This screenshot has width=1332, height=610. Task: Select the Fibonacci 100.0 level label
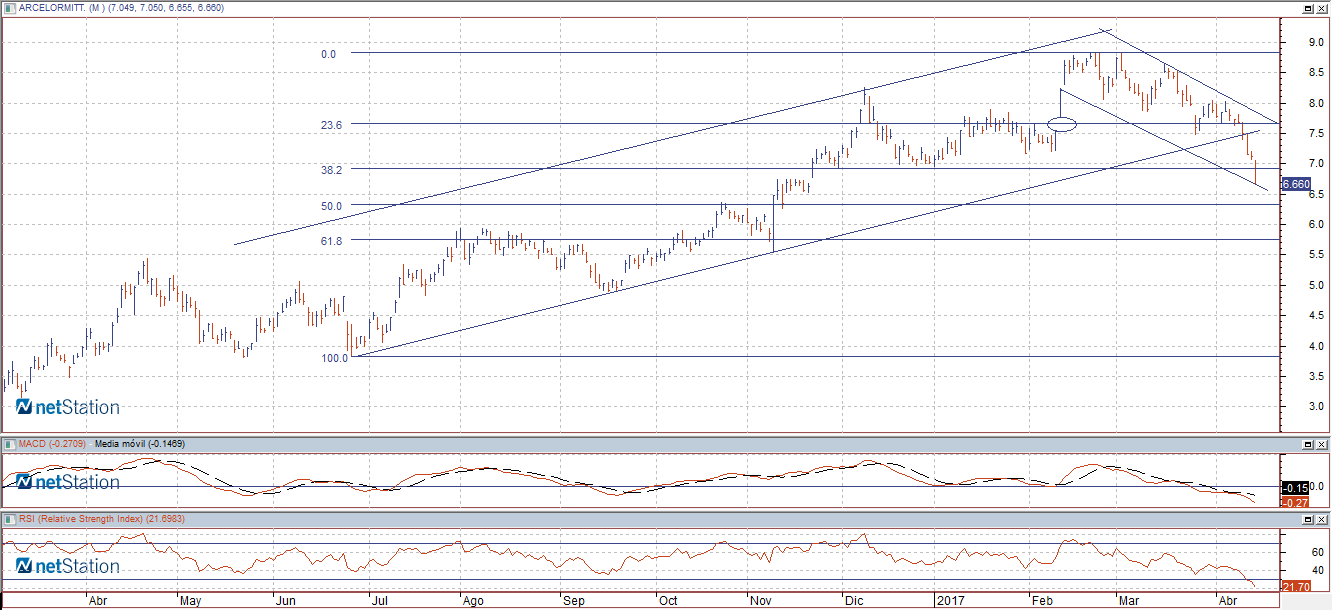(335, 357)
